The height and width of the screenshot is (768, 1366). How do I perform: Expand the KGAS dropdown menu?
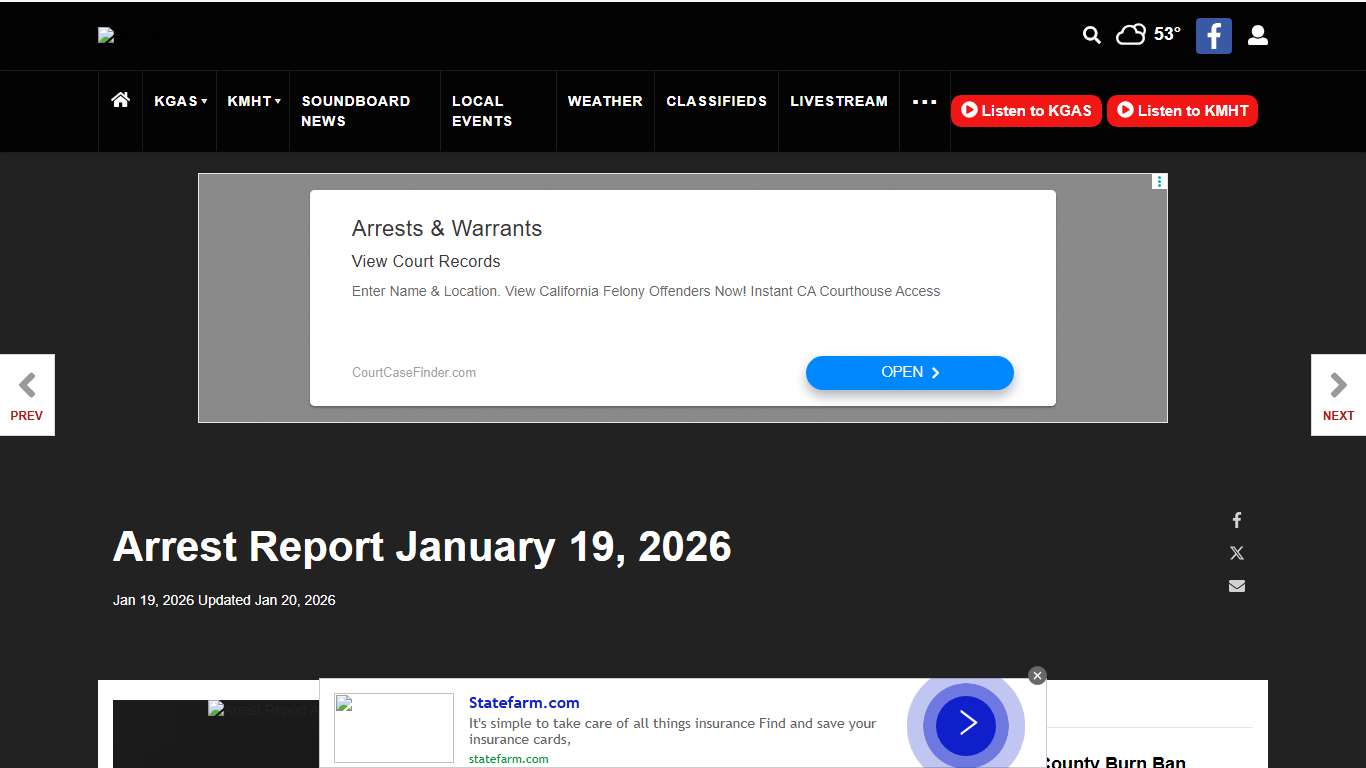[180, 100]
